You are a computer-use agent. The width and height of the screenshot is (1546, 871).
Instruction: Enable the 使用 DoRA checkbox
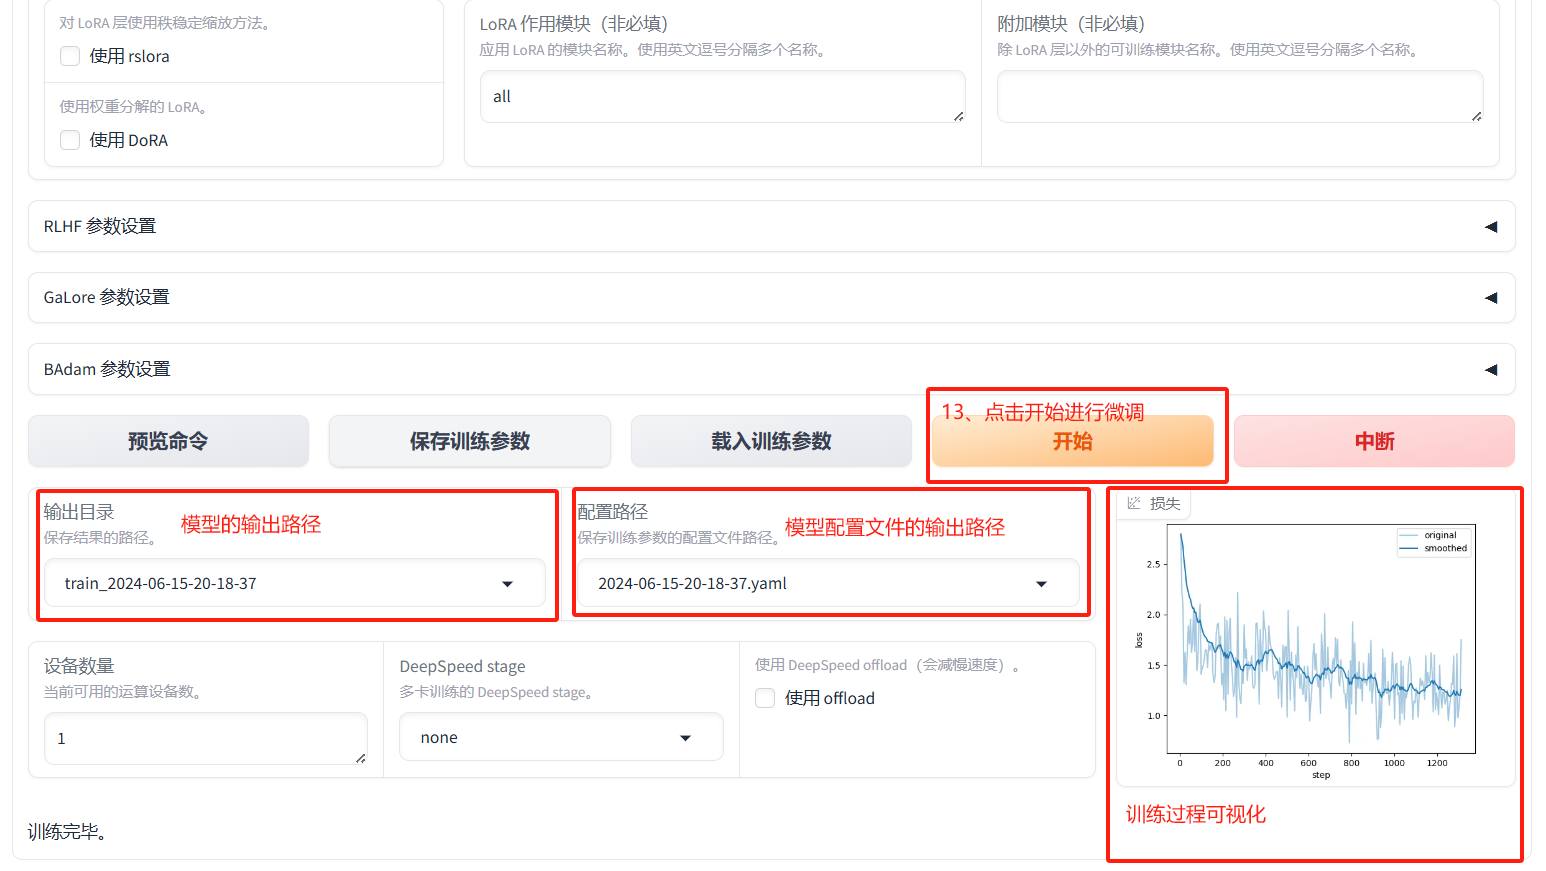pos(70,140)
